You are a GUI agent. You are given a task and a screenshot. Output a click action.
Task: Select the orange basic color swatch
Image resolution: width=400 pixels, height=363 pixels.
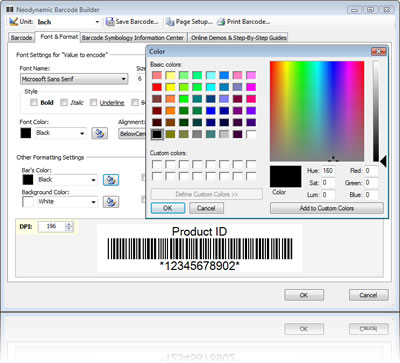(x=170, y=110)
